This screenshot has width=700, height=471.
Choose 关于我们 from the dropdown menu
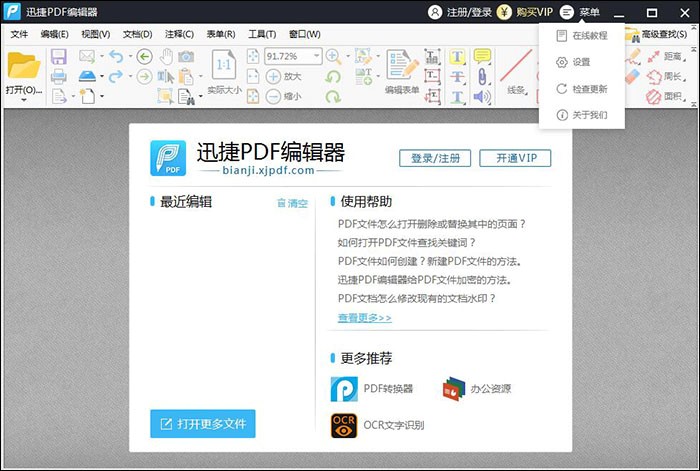(582, 115)
